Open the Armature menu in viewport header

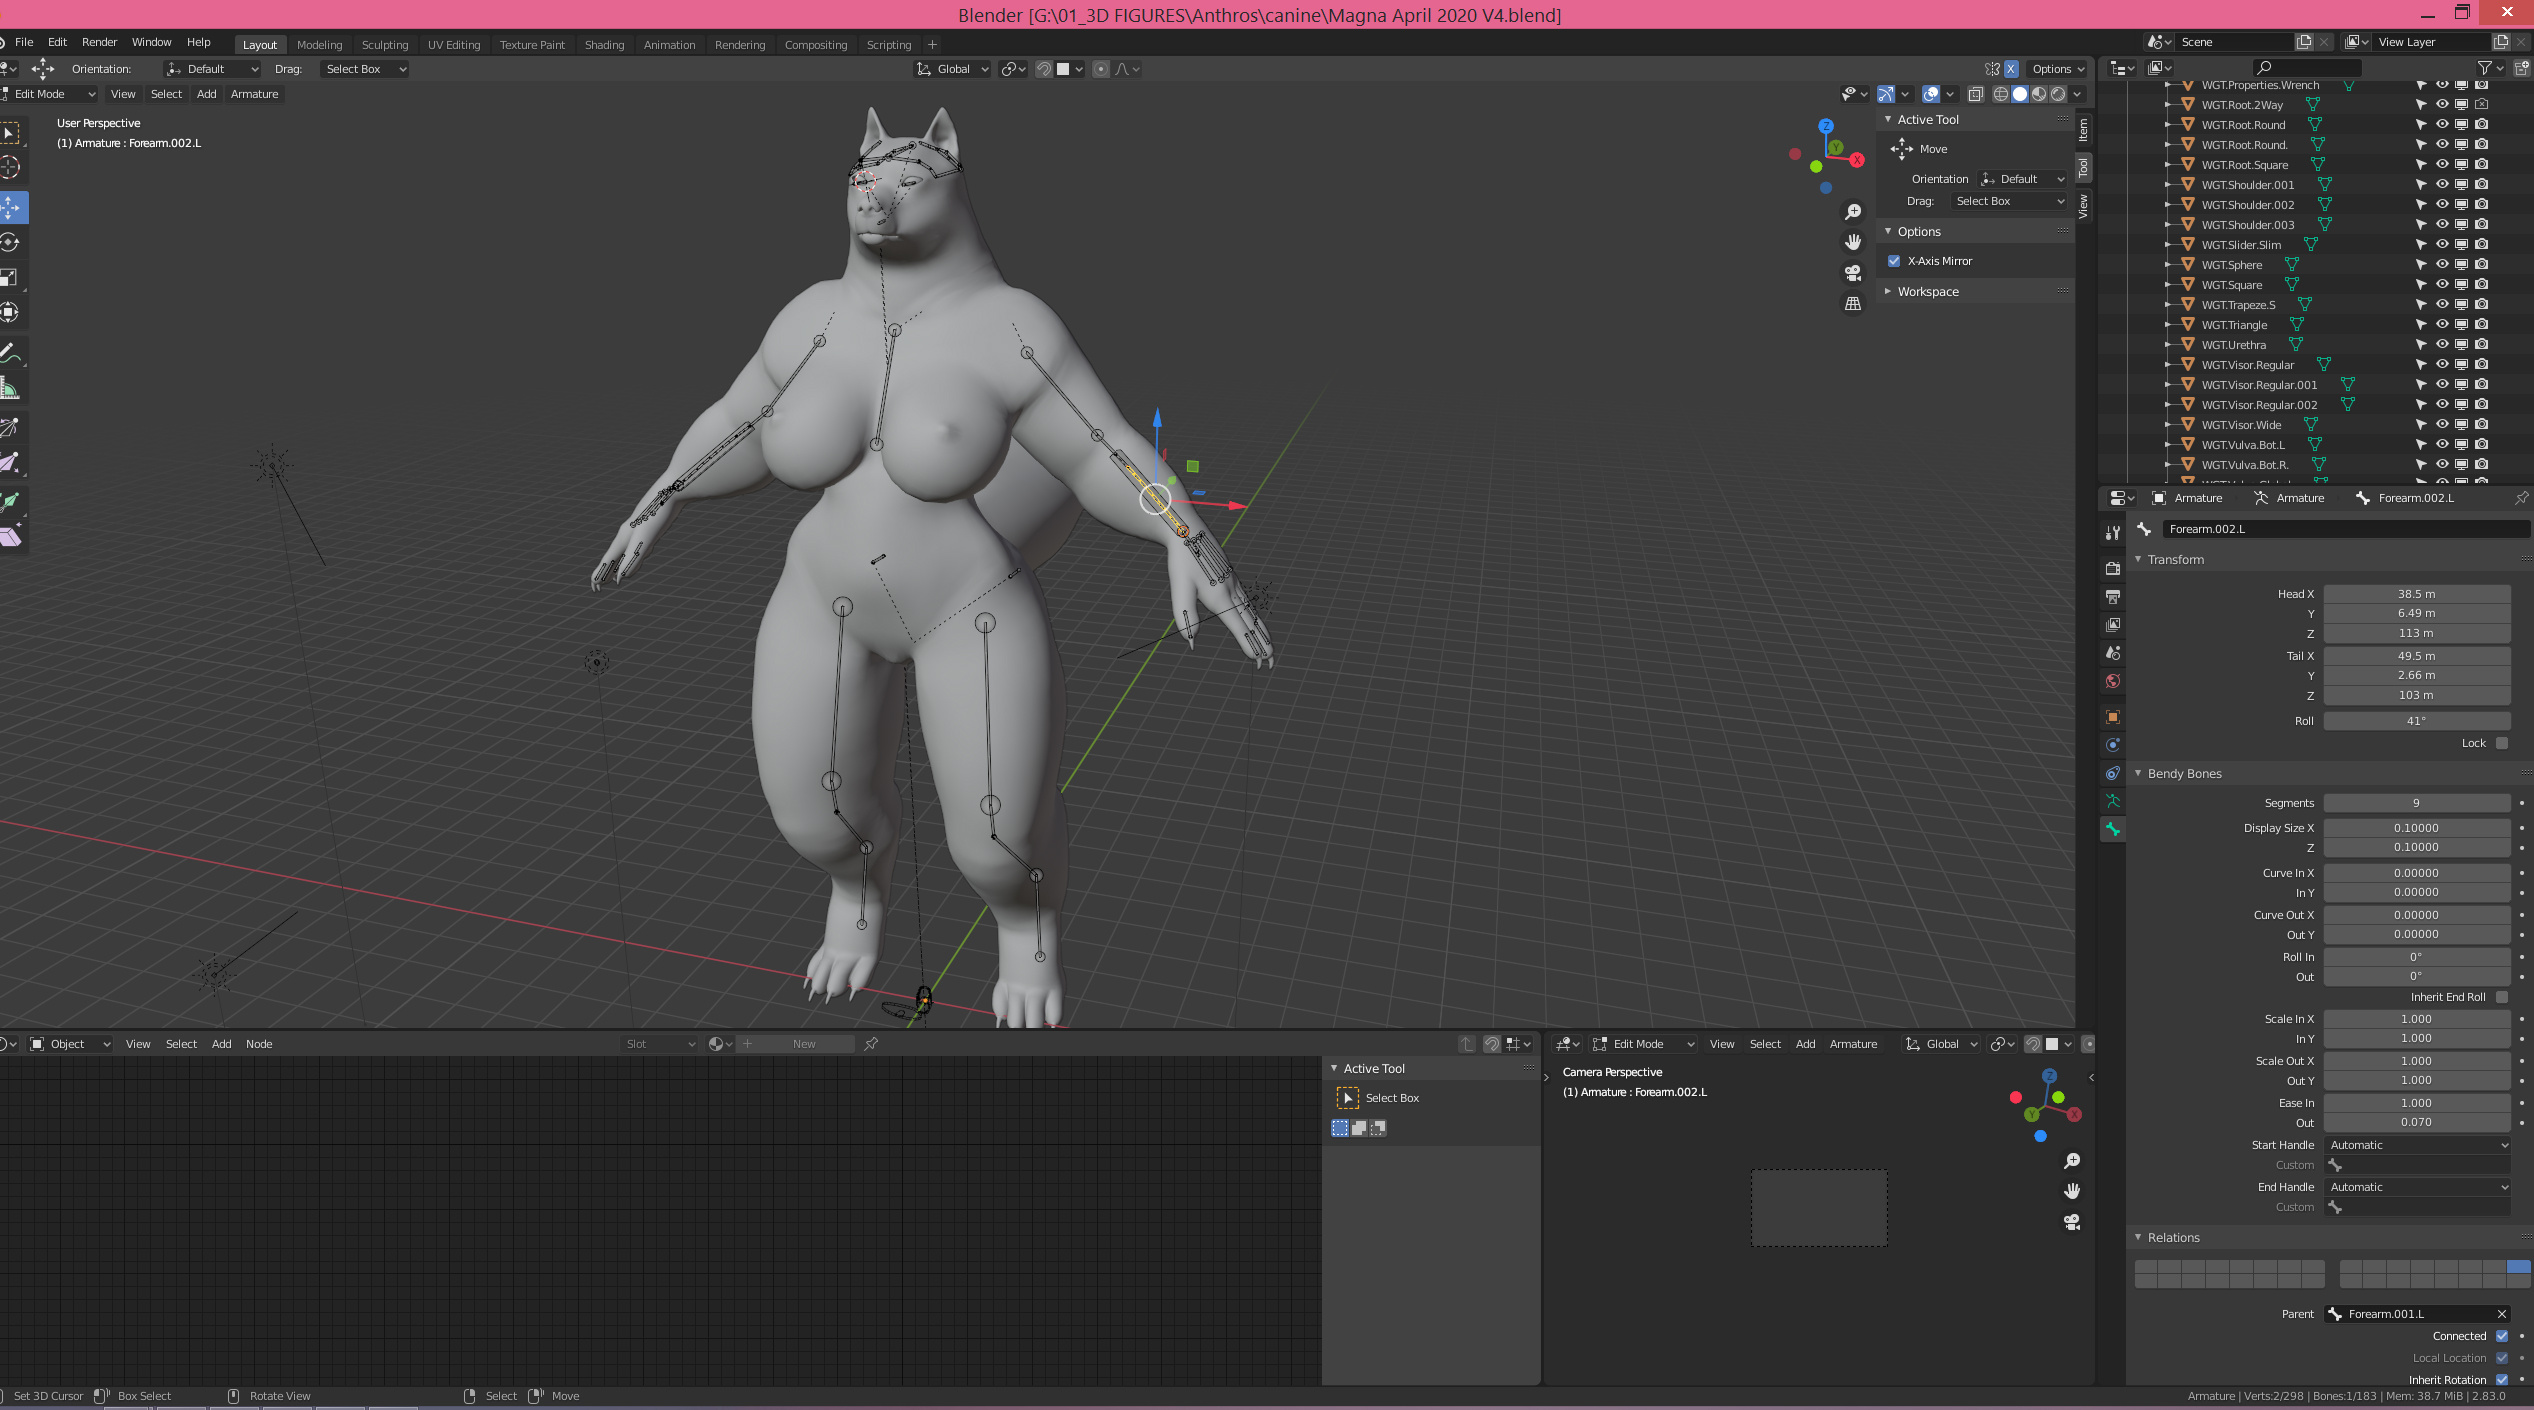pos(254,94)
